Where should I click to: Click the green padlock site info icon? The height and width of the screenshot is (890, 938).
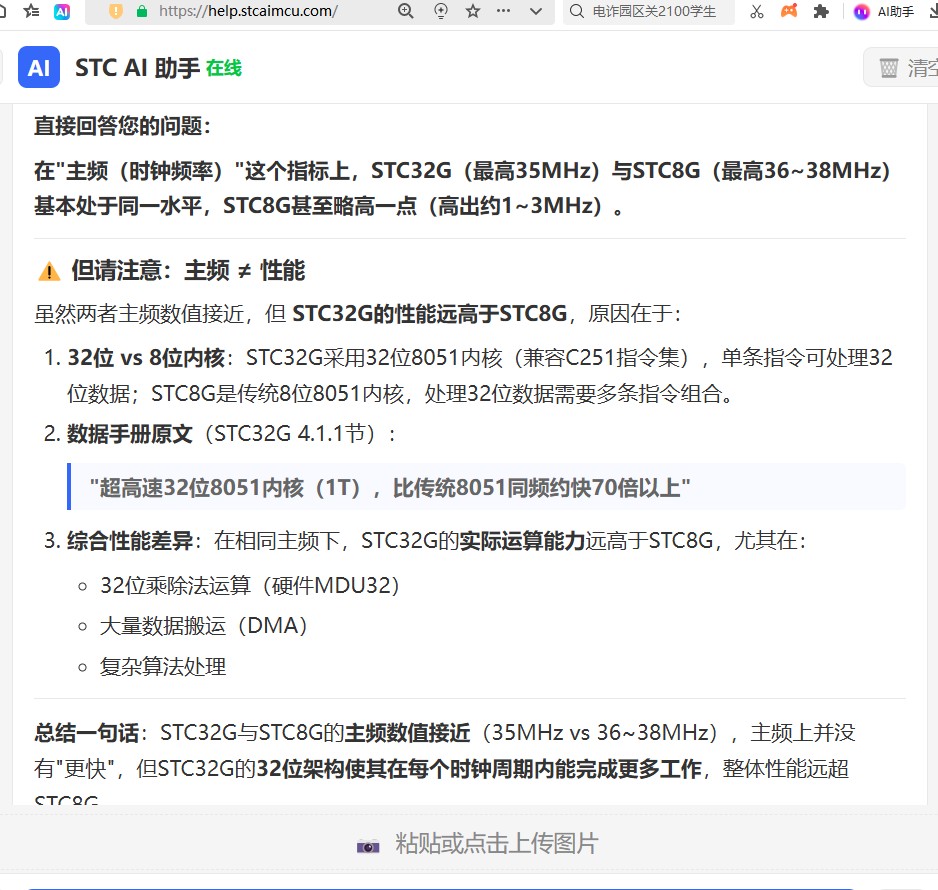[x=142, y=11]
